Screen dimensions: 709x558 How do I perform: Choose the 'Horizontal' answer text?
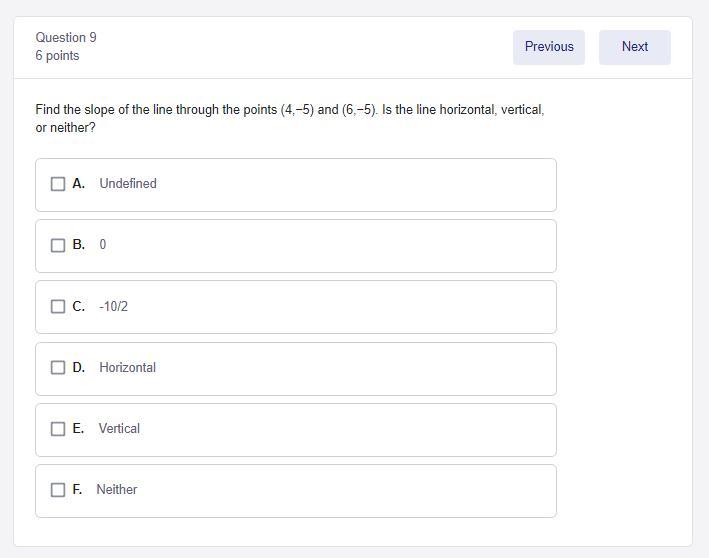pos(128,368)
